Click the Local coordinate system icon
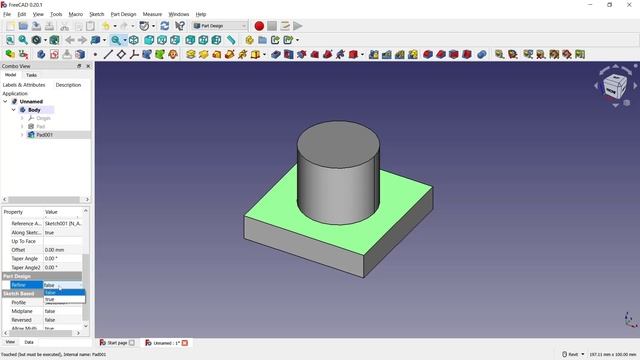The height and width of the screenshot is (360, 640). (x=134, y=54)
